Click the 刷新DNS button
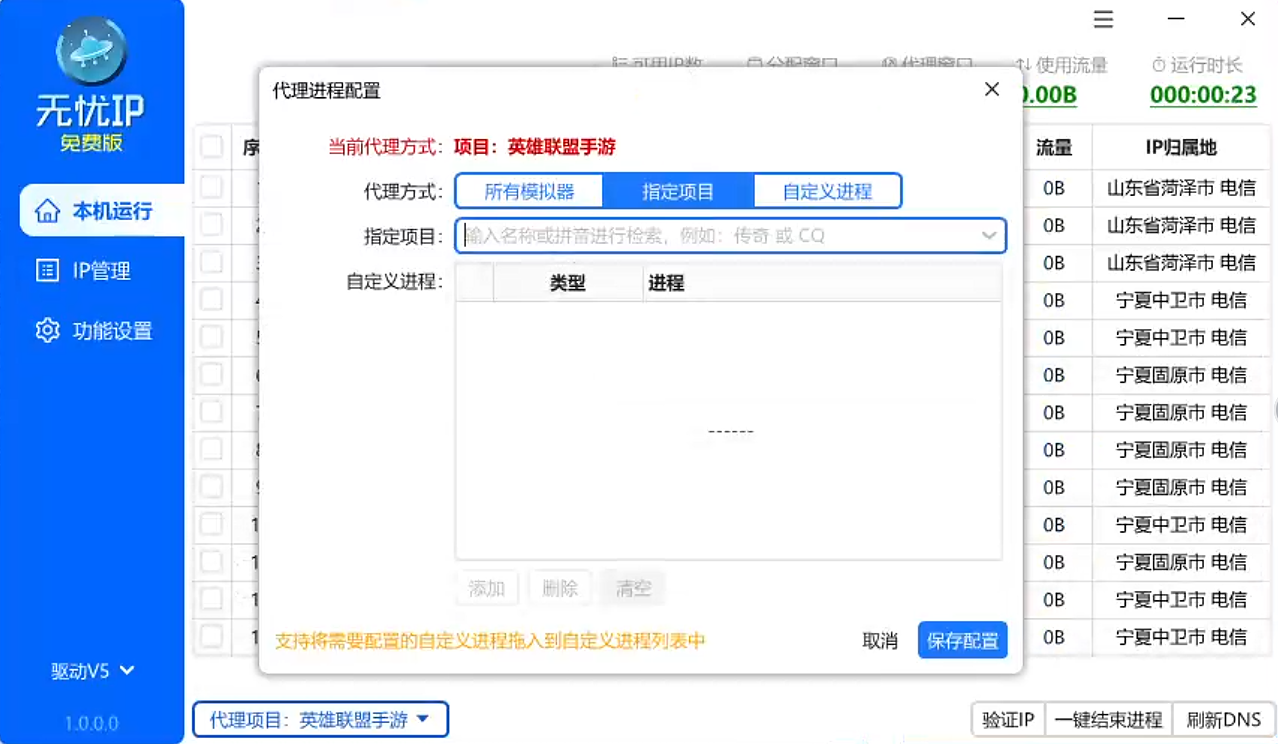Screen dimensions: 1278x744 point(1223,719)
